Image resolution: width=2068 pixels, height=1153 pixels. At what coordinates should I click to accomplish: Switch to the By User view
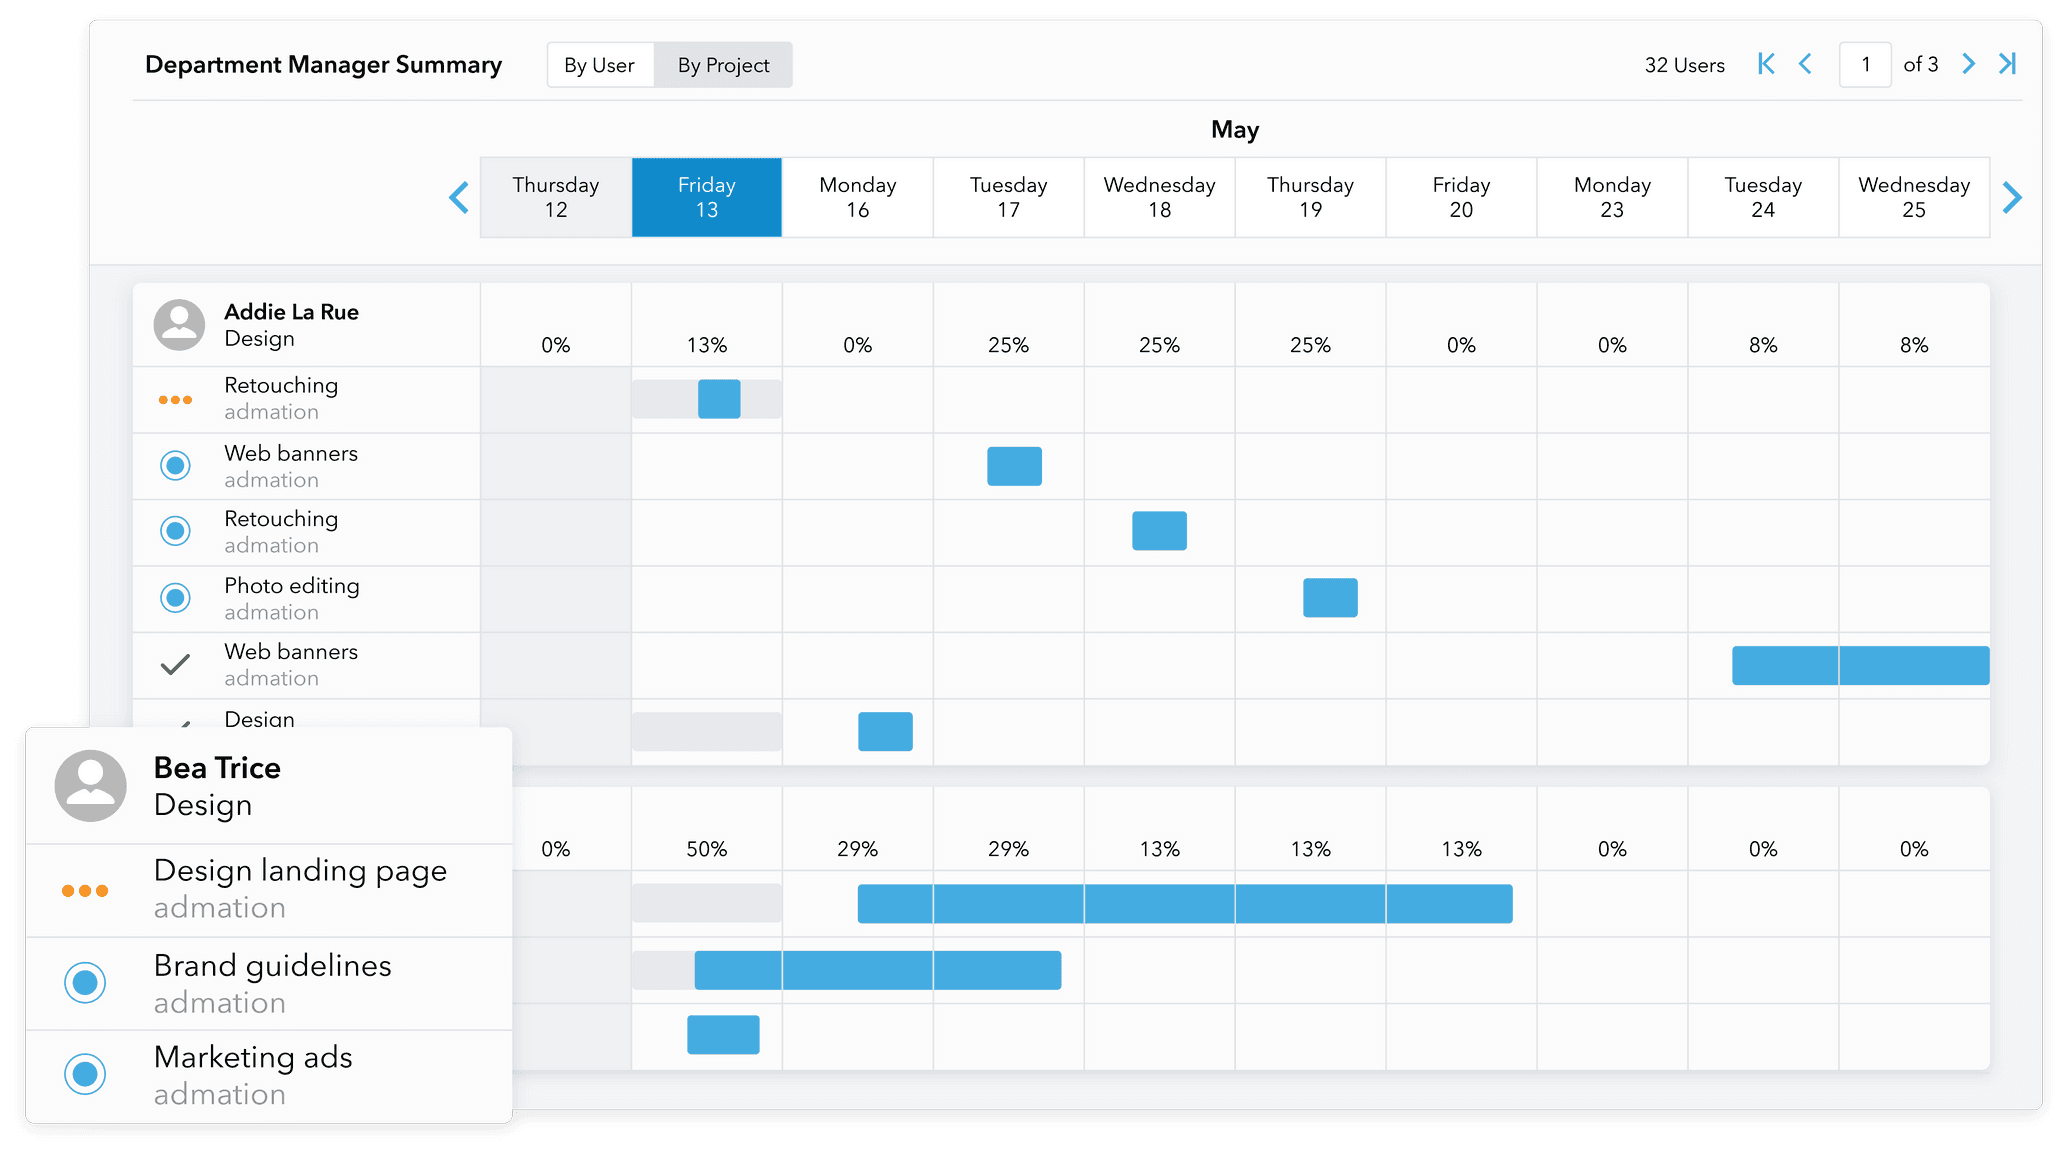click(x=599, y=64)
